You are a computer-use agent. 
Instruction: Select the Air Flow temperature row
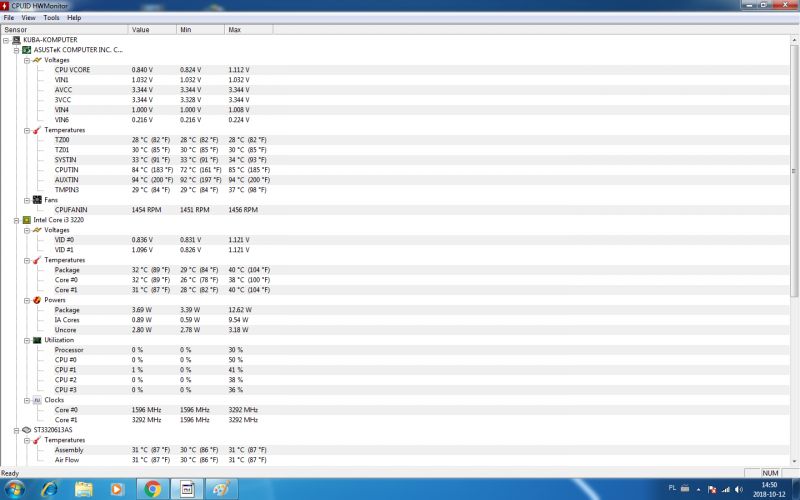pyautogui.click(x=395, y=460)
